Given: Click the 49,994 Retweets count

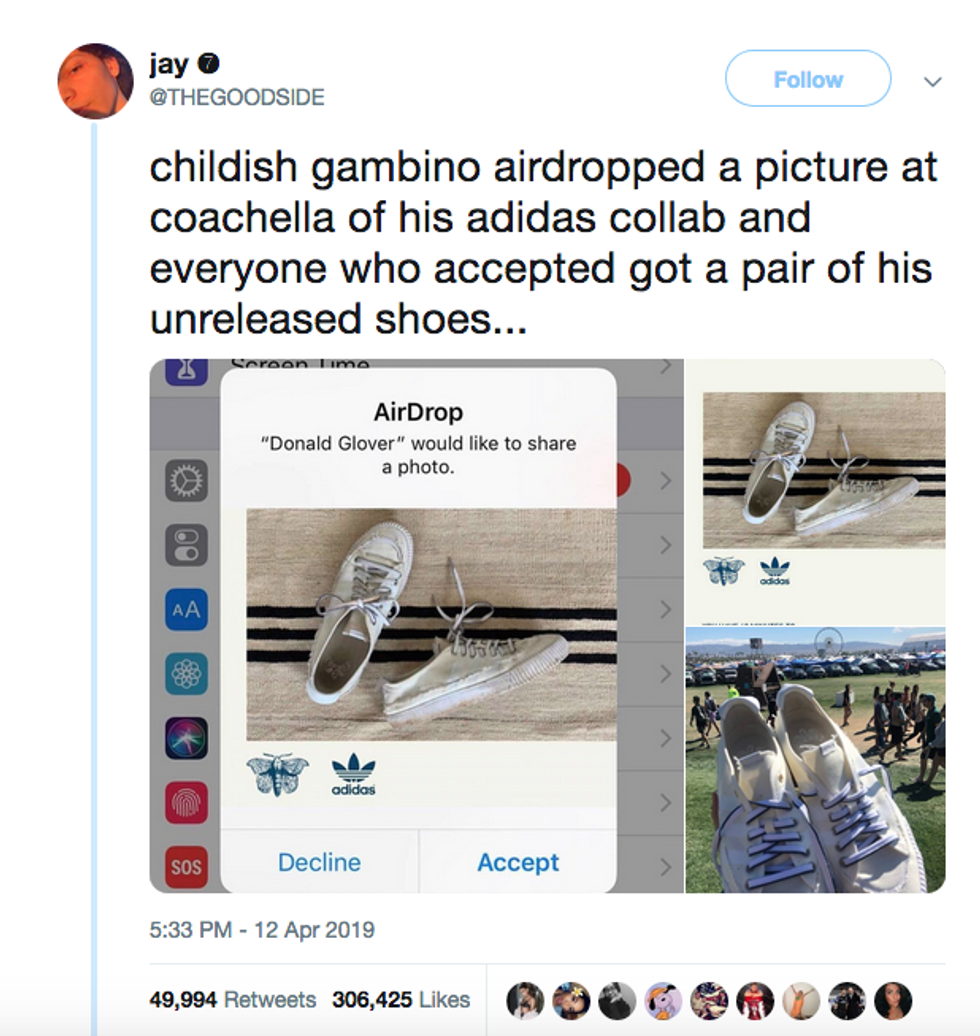Looking at the screenshot, I should coord(232,1000).
